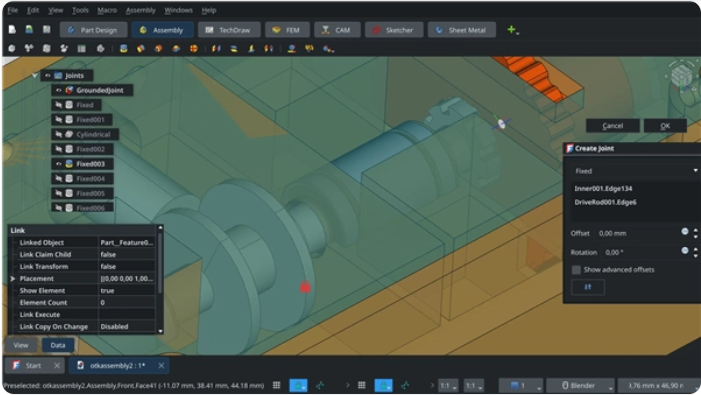Click the OK button
The height and width of the screenshot is (395, 701).
coord(665,126)
